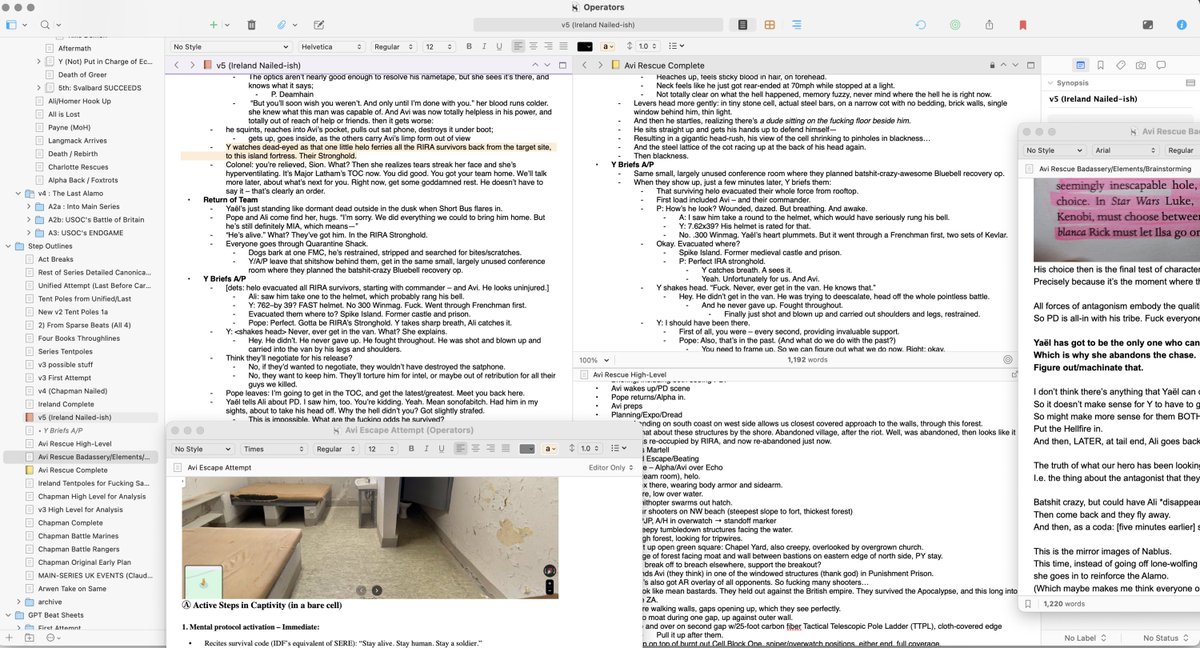Set left alignment in main format bar
Viewport: 1200px width, 648px height.
[520, 46]
